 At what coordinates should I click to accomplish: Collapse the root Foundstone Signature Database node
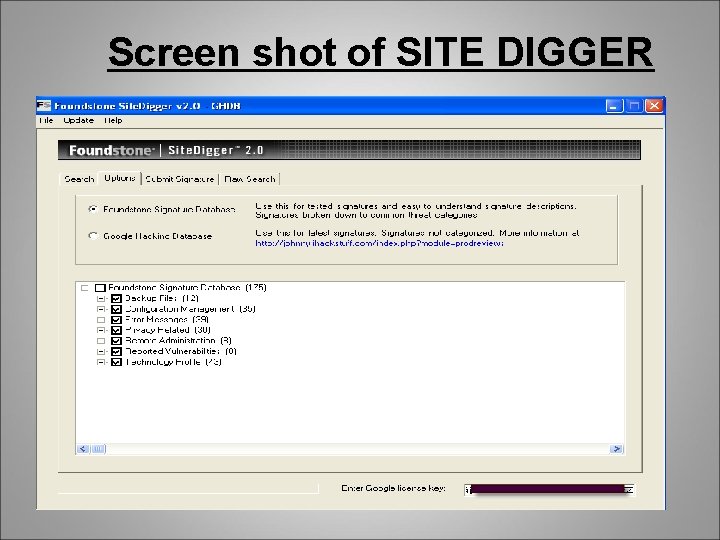pyautogui.click(x=84, y=288)
